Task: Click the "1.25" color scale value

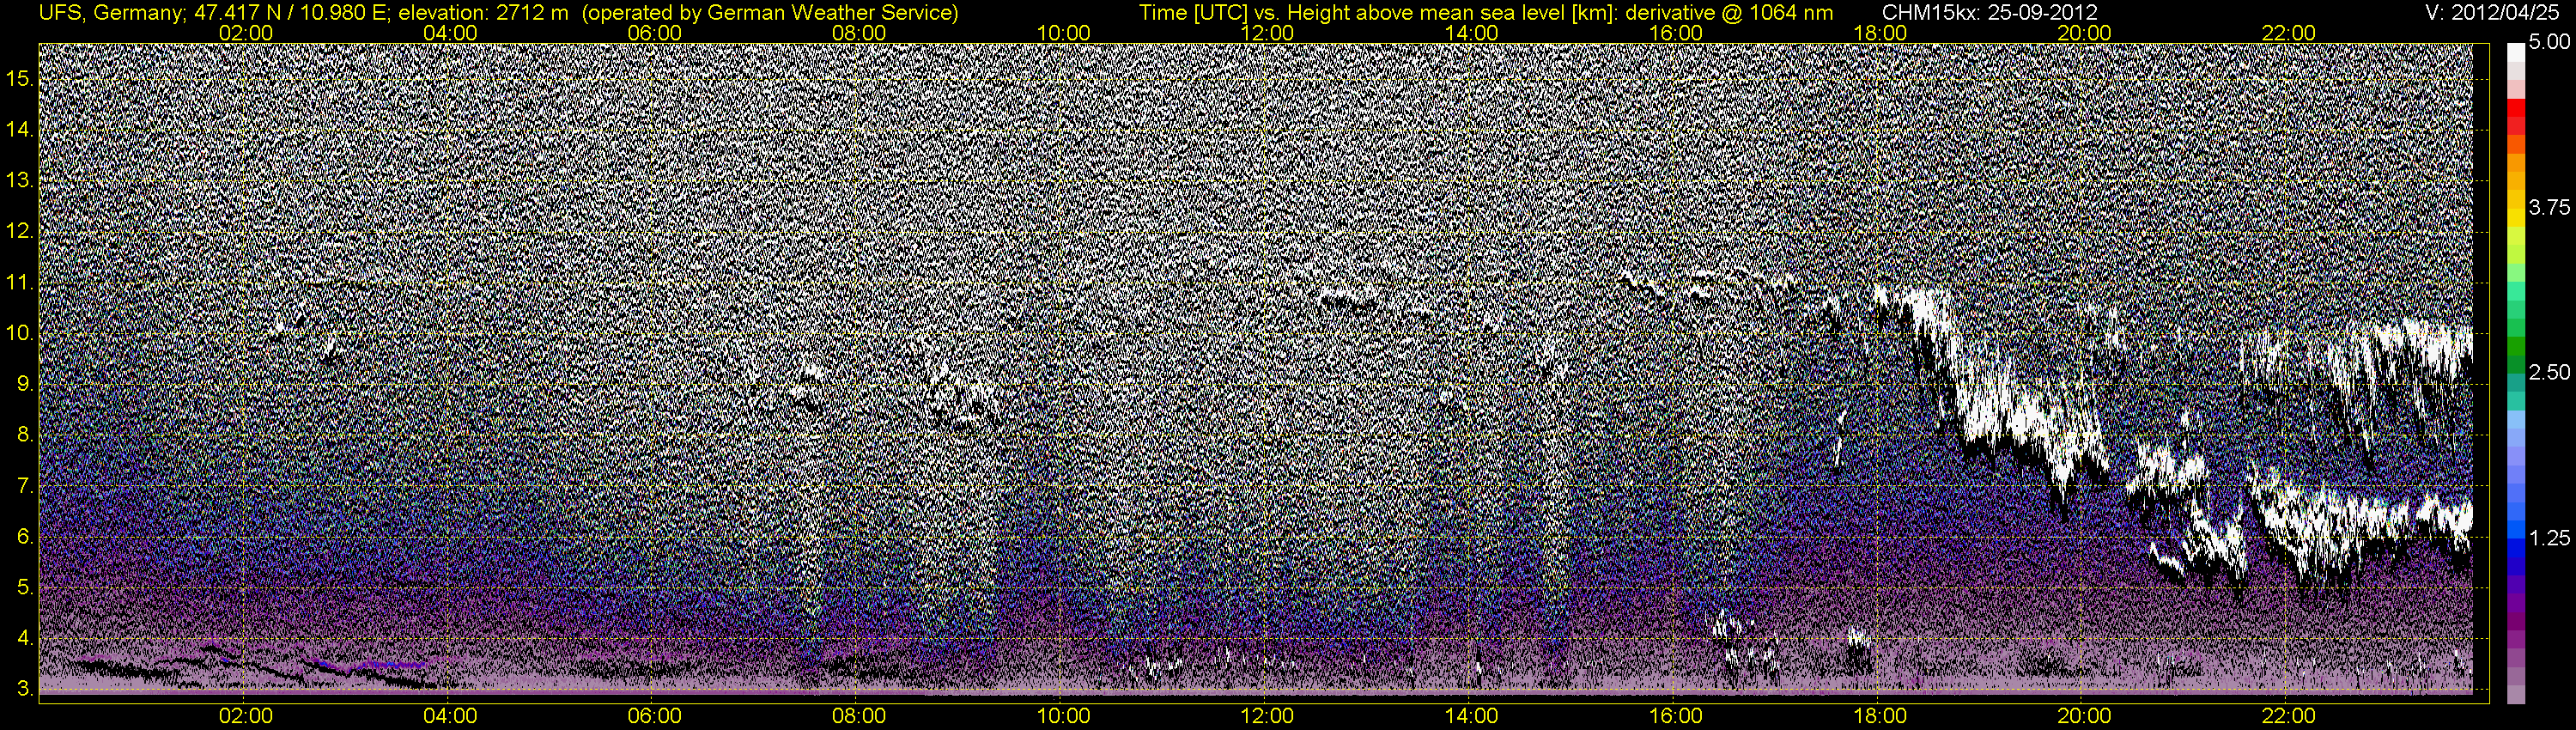Action: coord(2549,538)
